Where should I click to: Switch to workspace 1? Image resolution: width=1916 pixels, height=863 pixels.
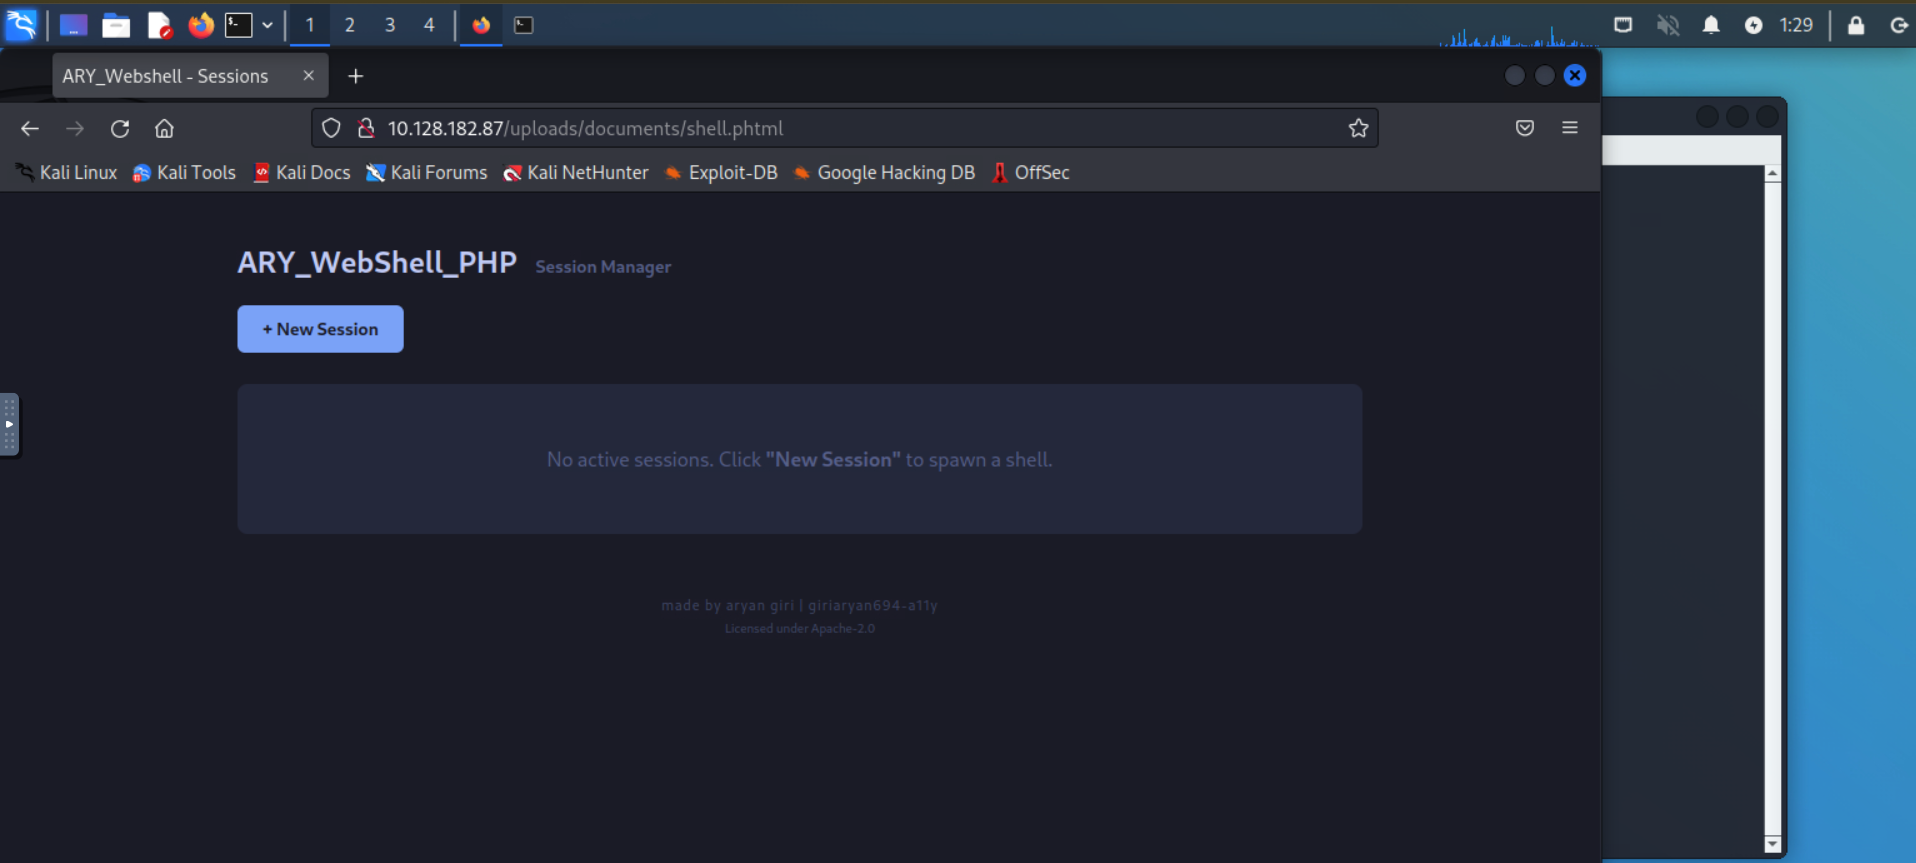[310, 26]
